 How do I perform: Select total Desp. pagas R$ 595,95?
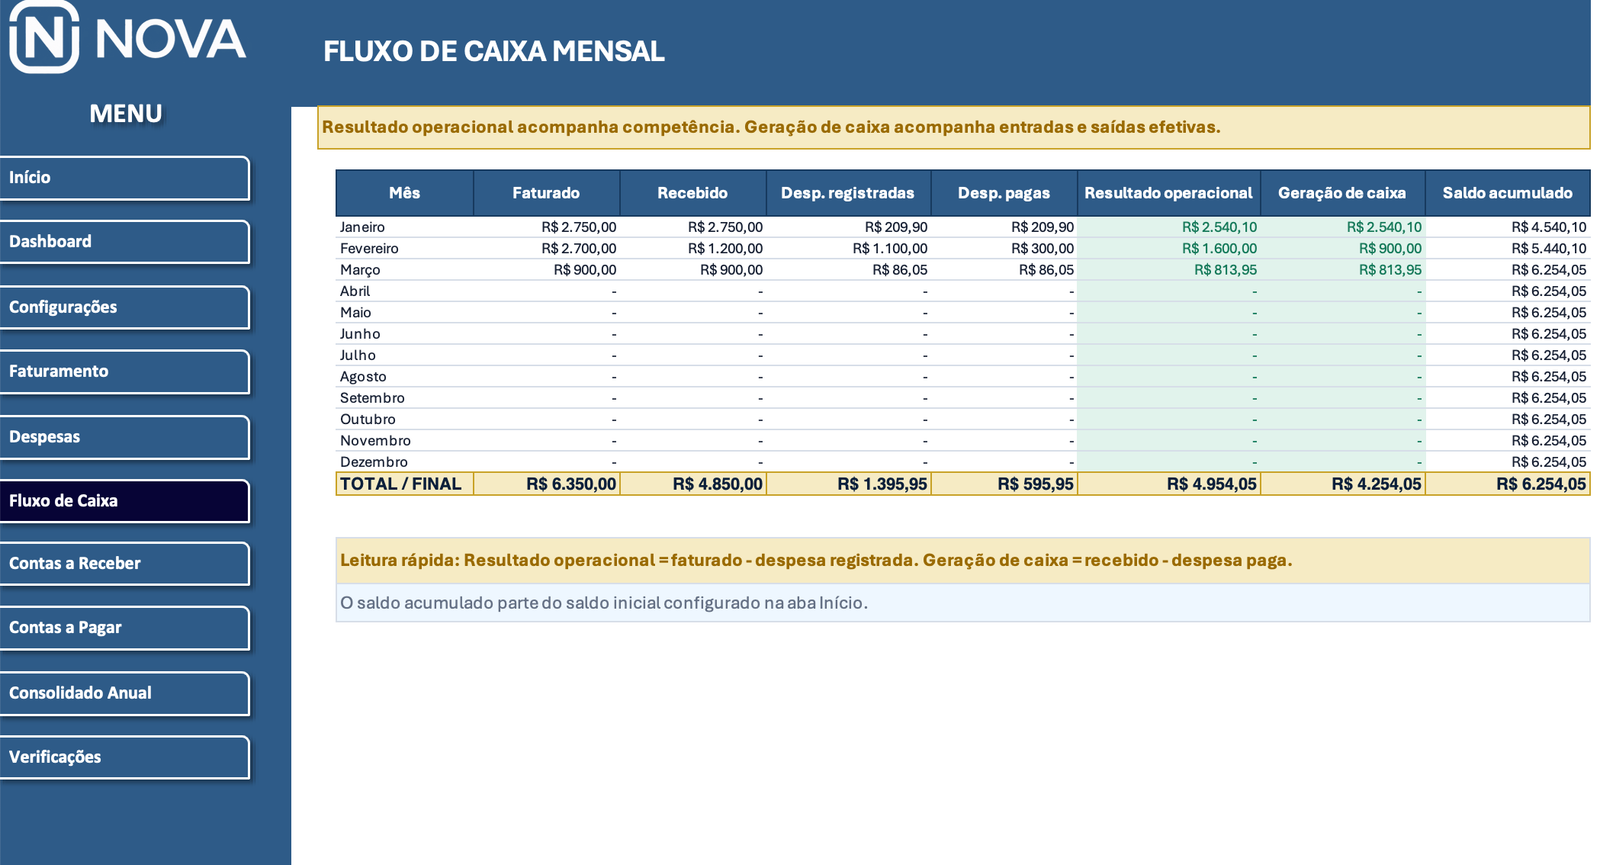1035,484
